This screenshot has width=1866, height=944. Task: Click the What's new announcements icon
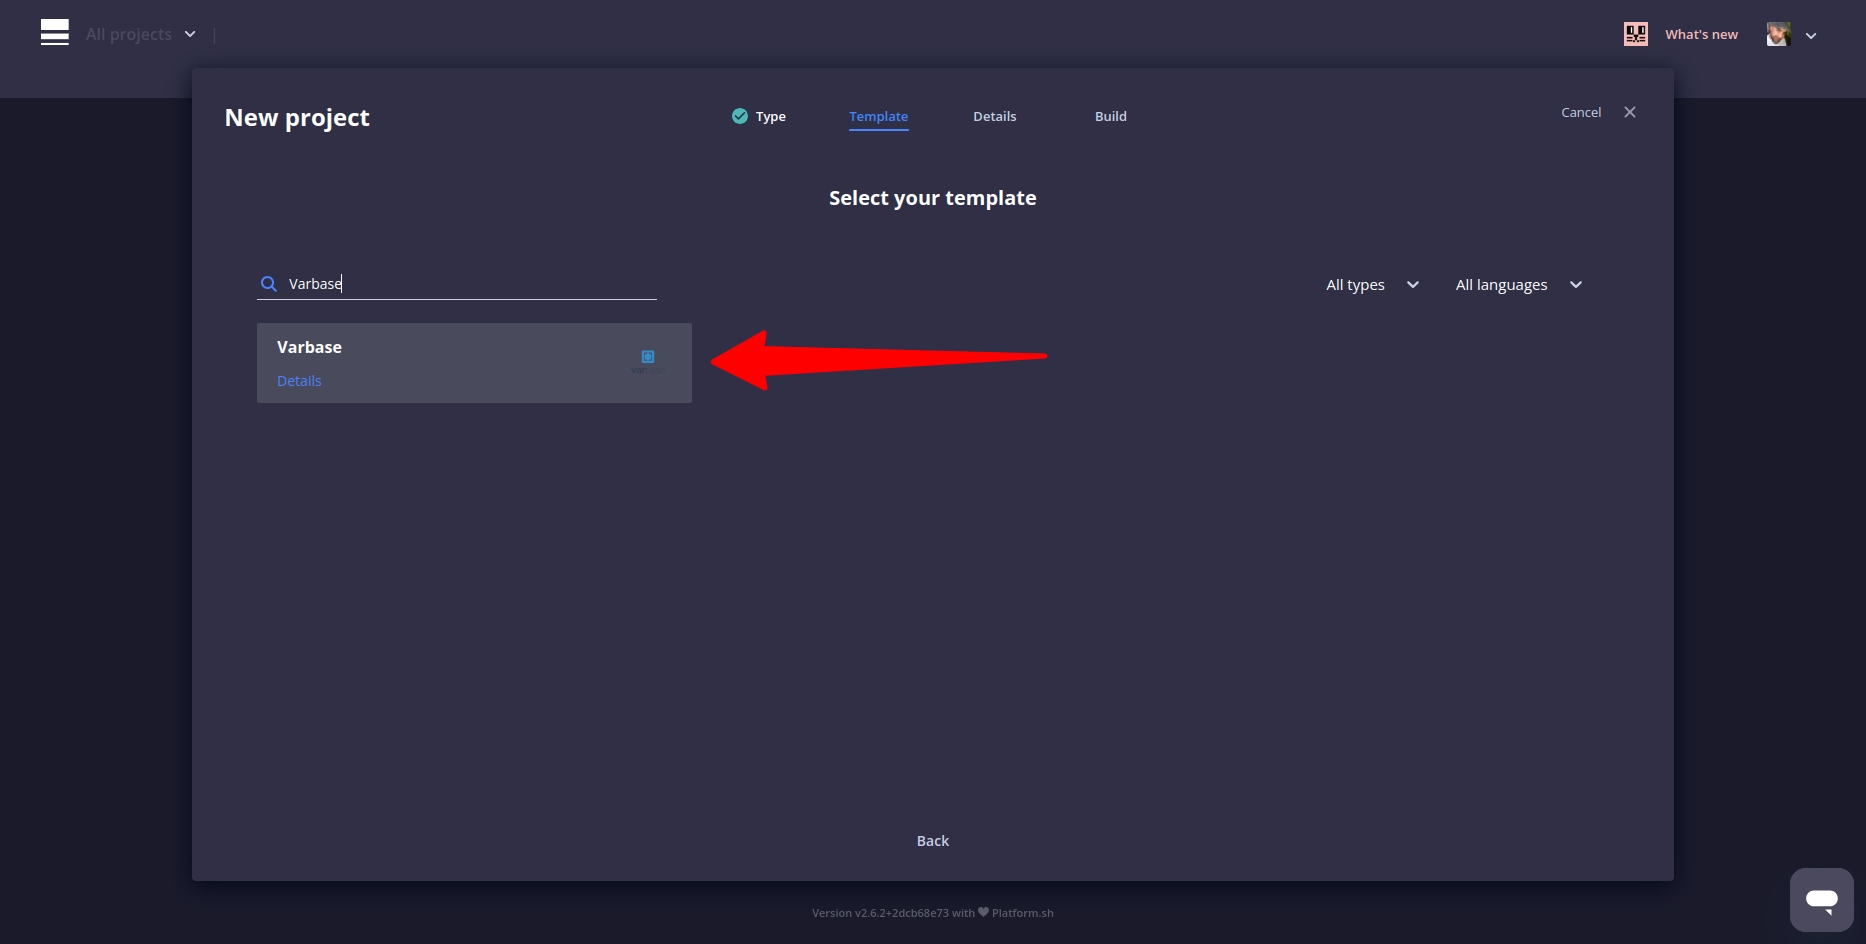(x=1635, y=34)
